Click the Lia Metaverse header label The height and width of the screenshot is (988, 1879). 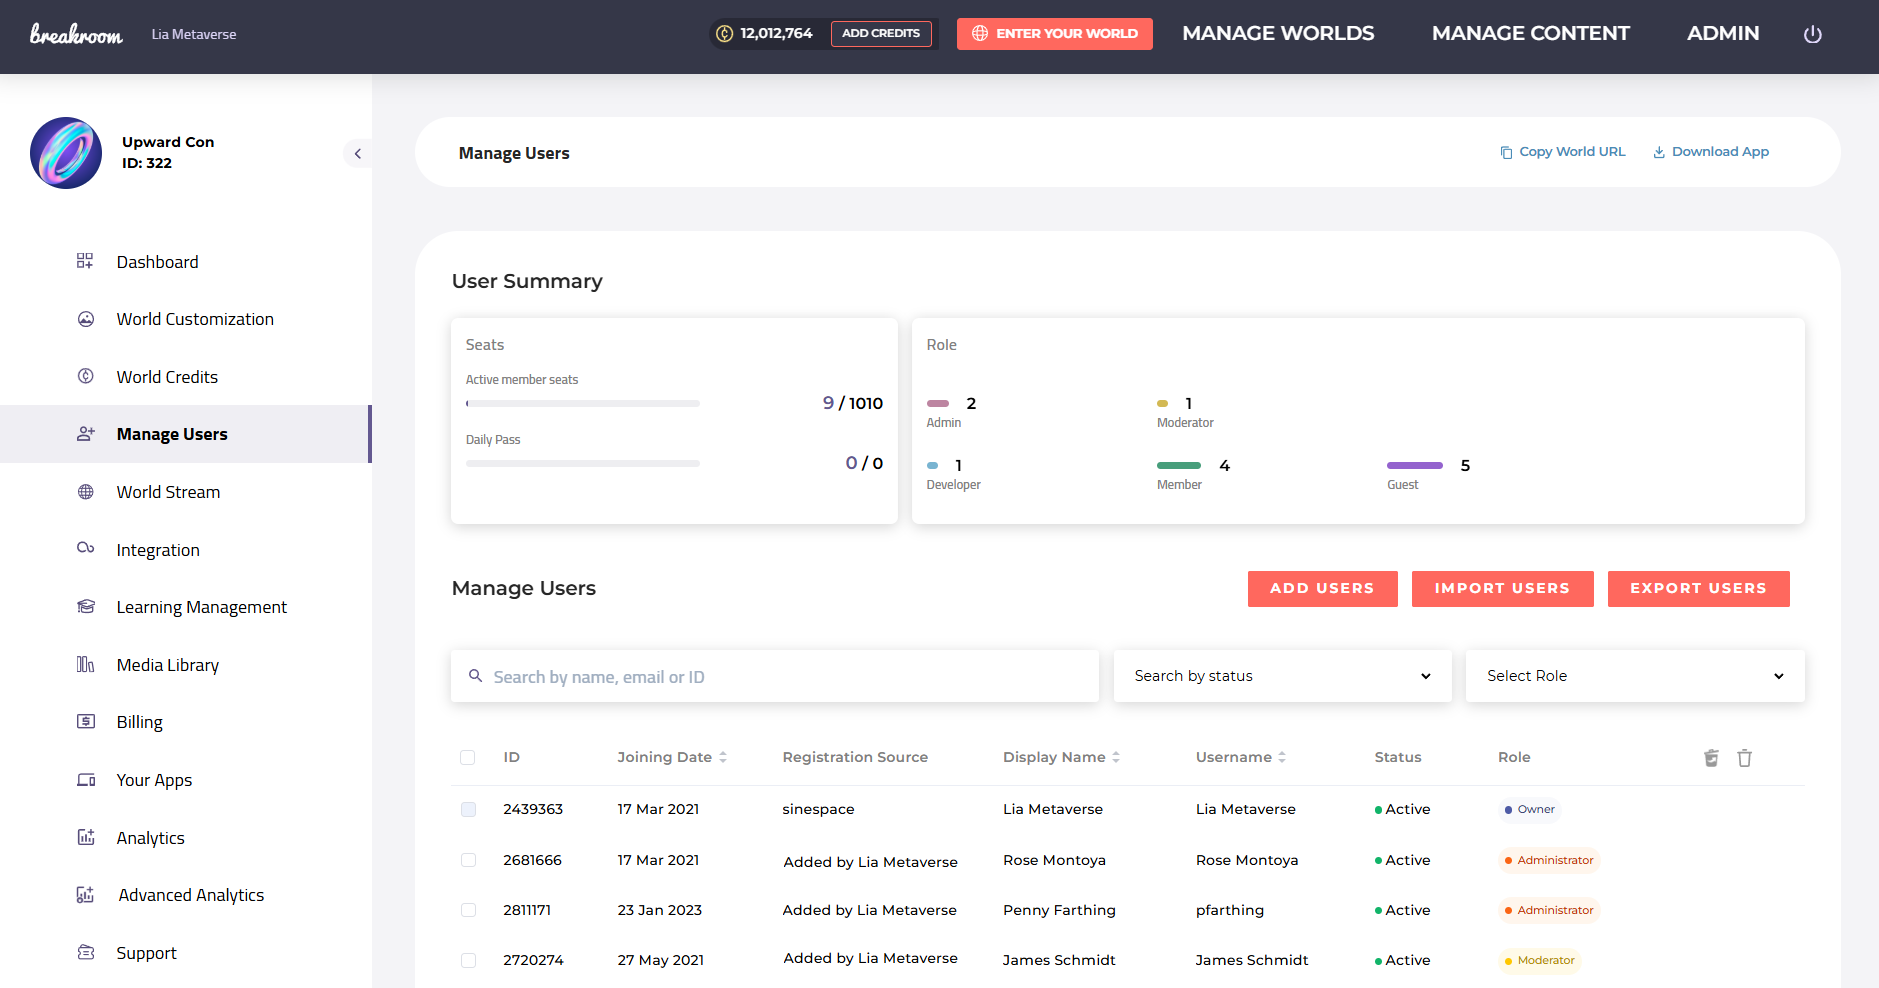194,34
